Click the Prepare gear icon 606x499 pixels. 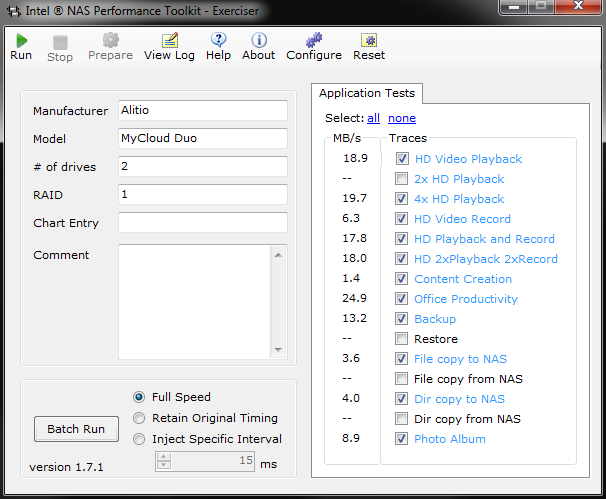click(111, 40)
